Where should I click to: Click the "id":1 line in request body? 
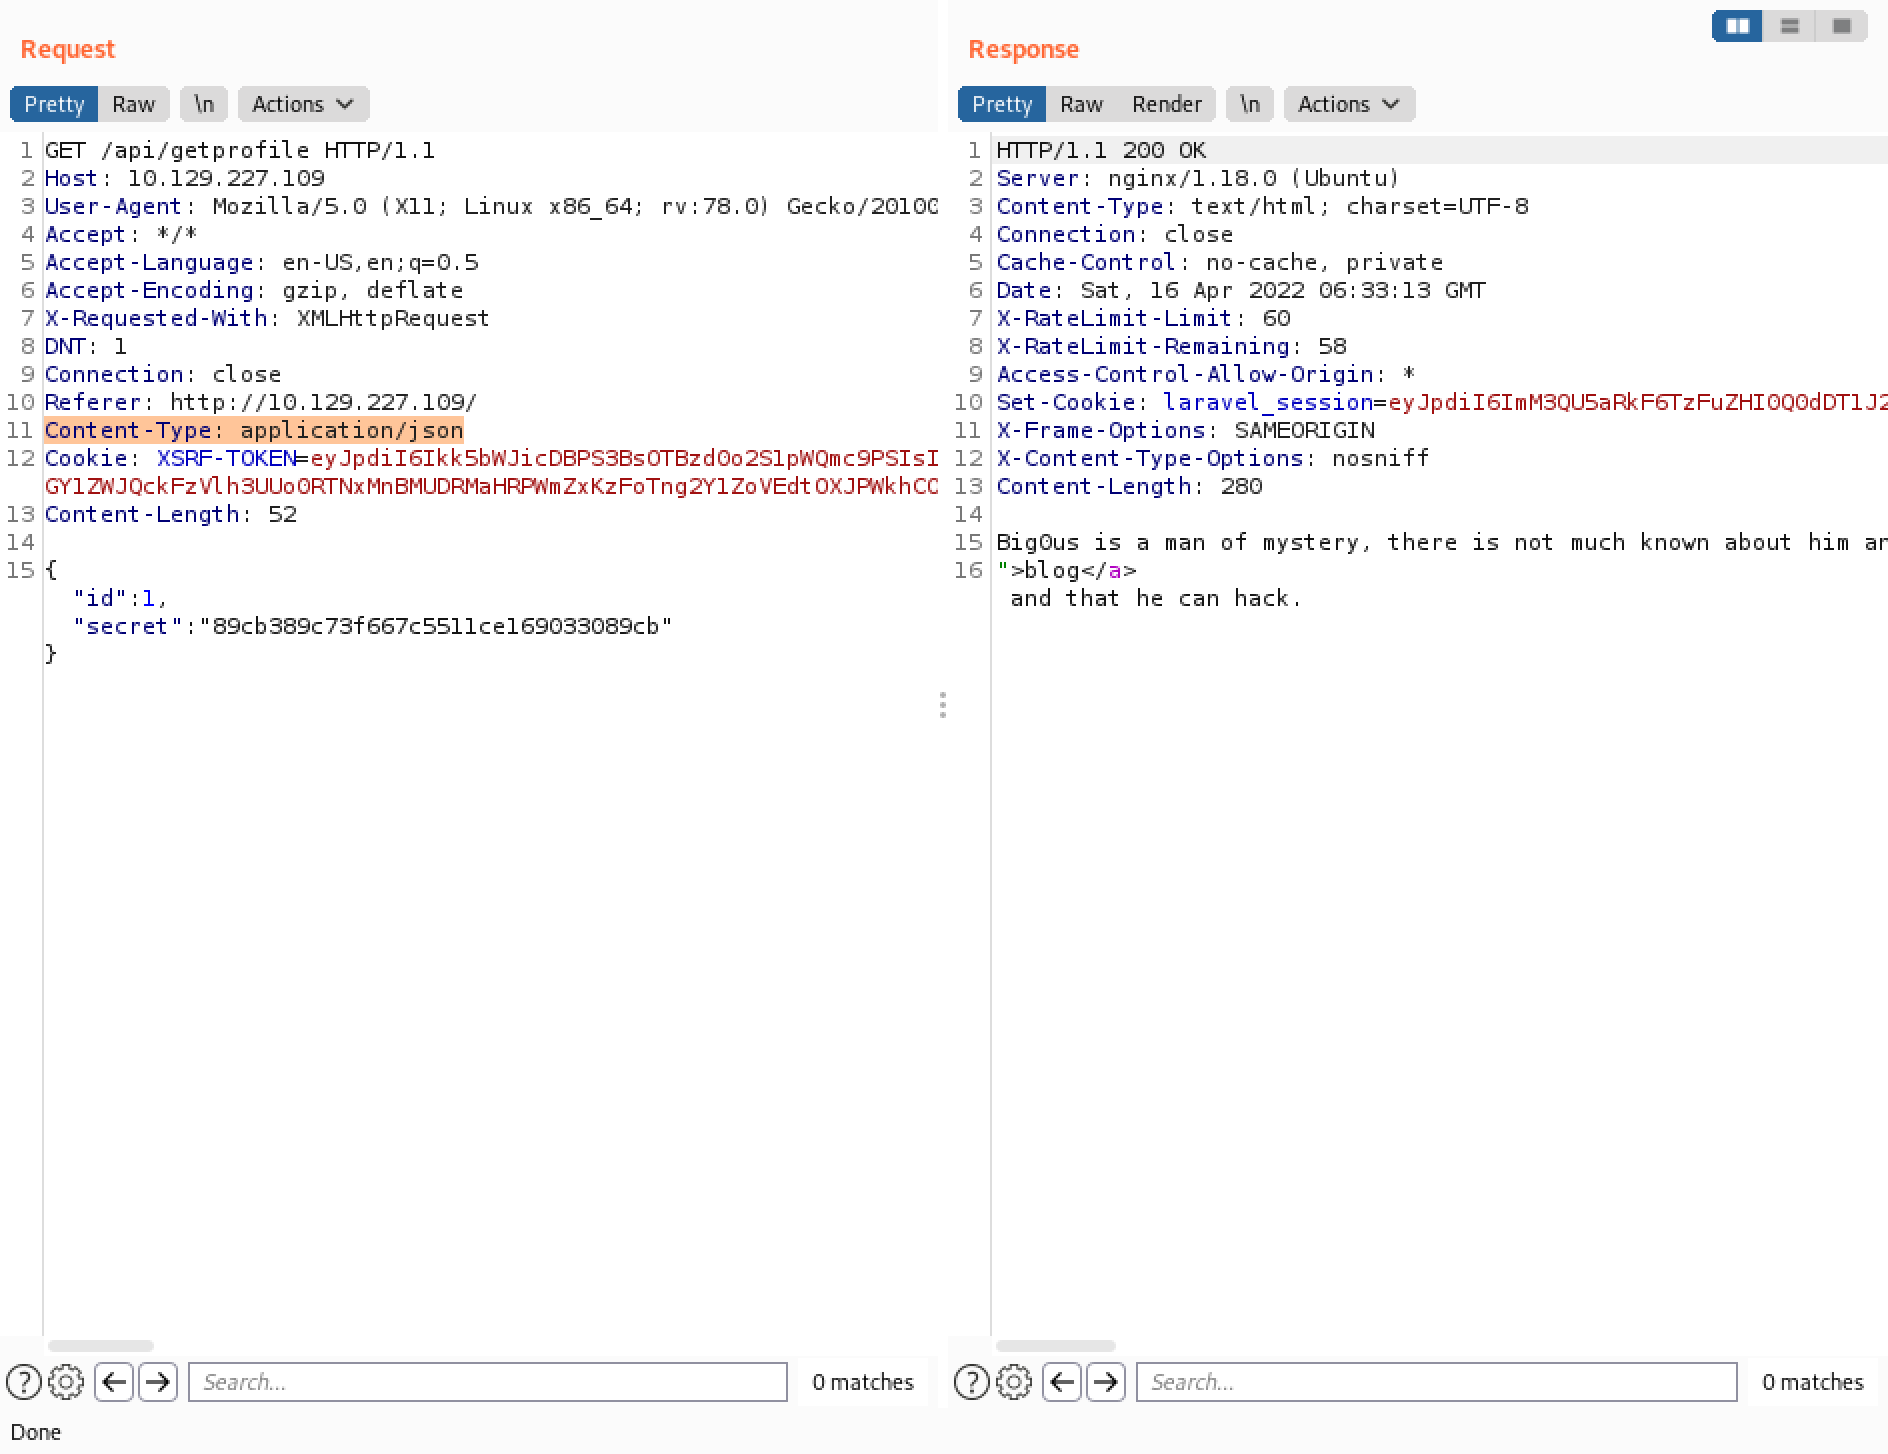pos(120,598)
